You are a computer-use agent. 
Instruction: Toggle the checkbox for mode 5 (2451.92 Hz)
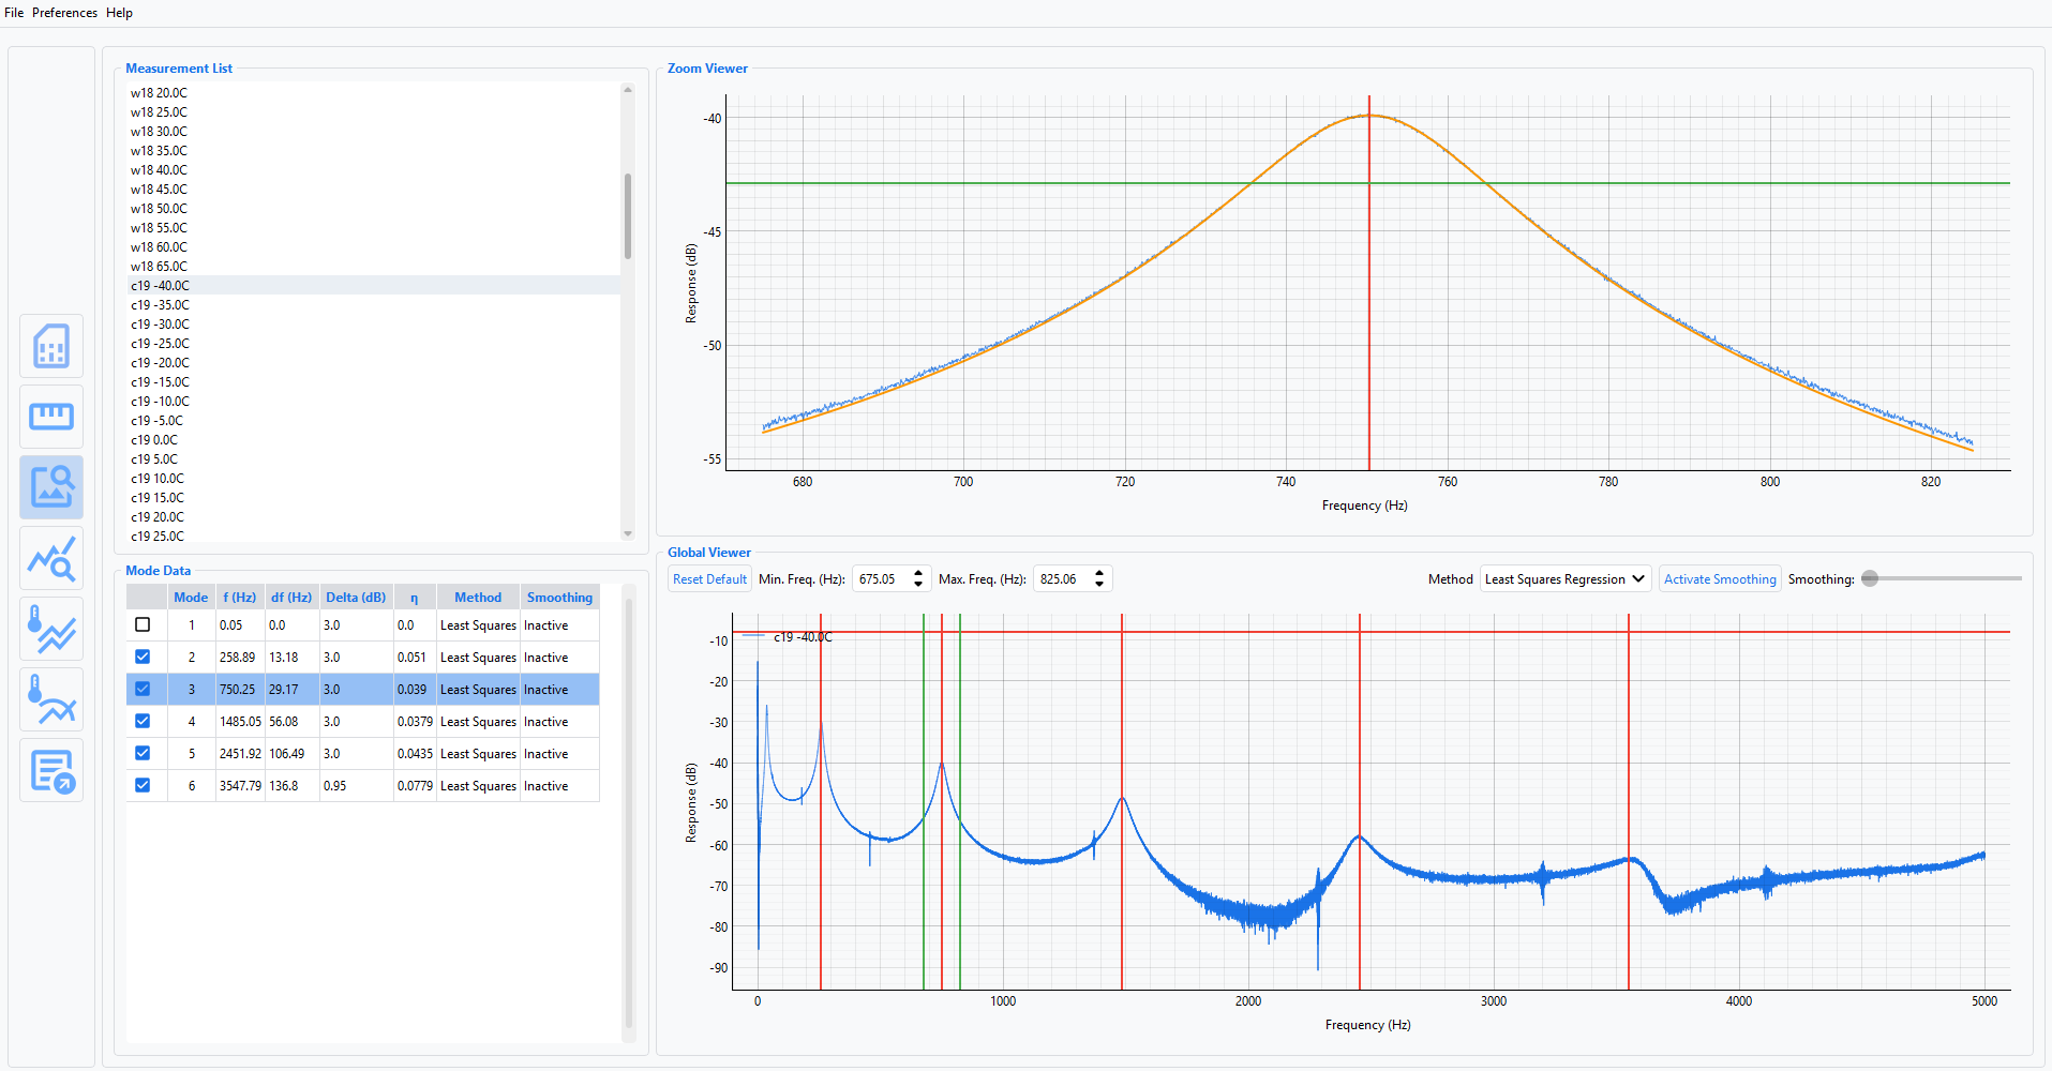click(x=143, y=753)
